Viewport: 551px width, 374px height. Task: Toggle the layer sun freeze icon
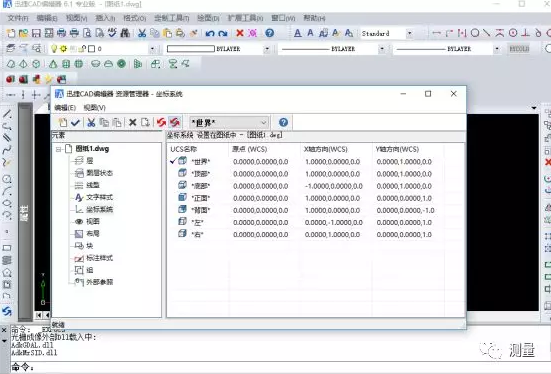click(63, 49)
